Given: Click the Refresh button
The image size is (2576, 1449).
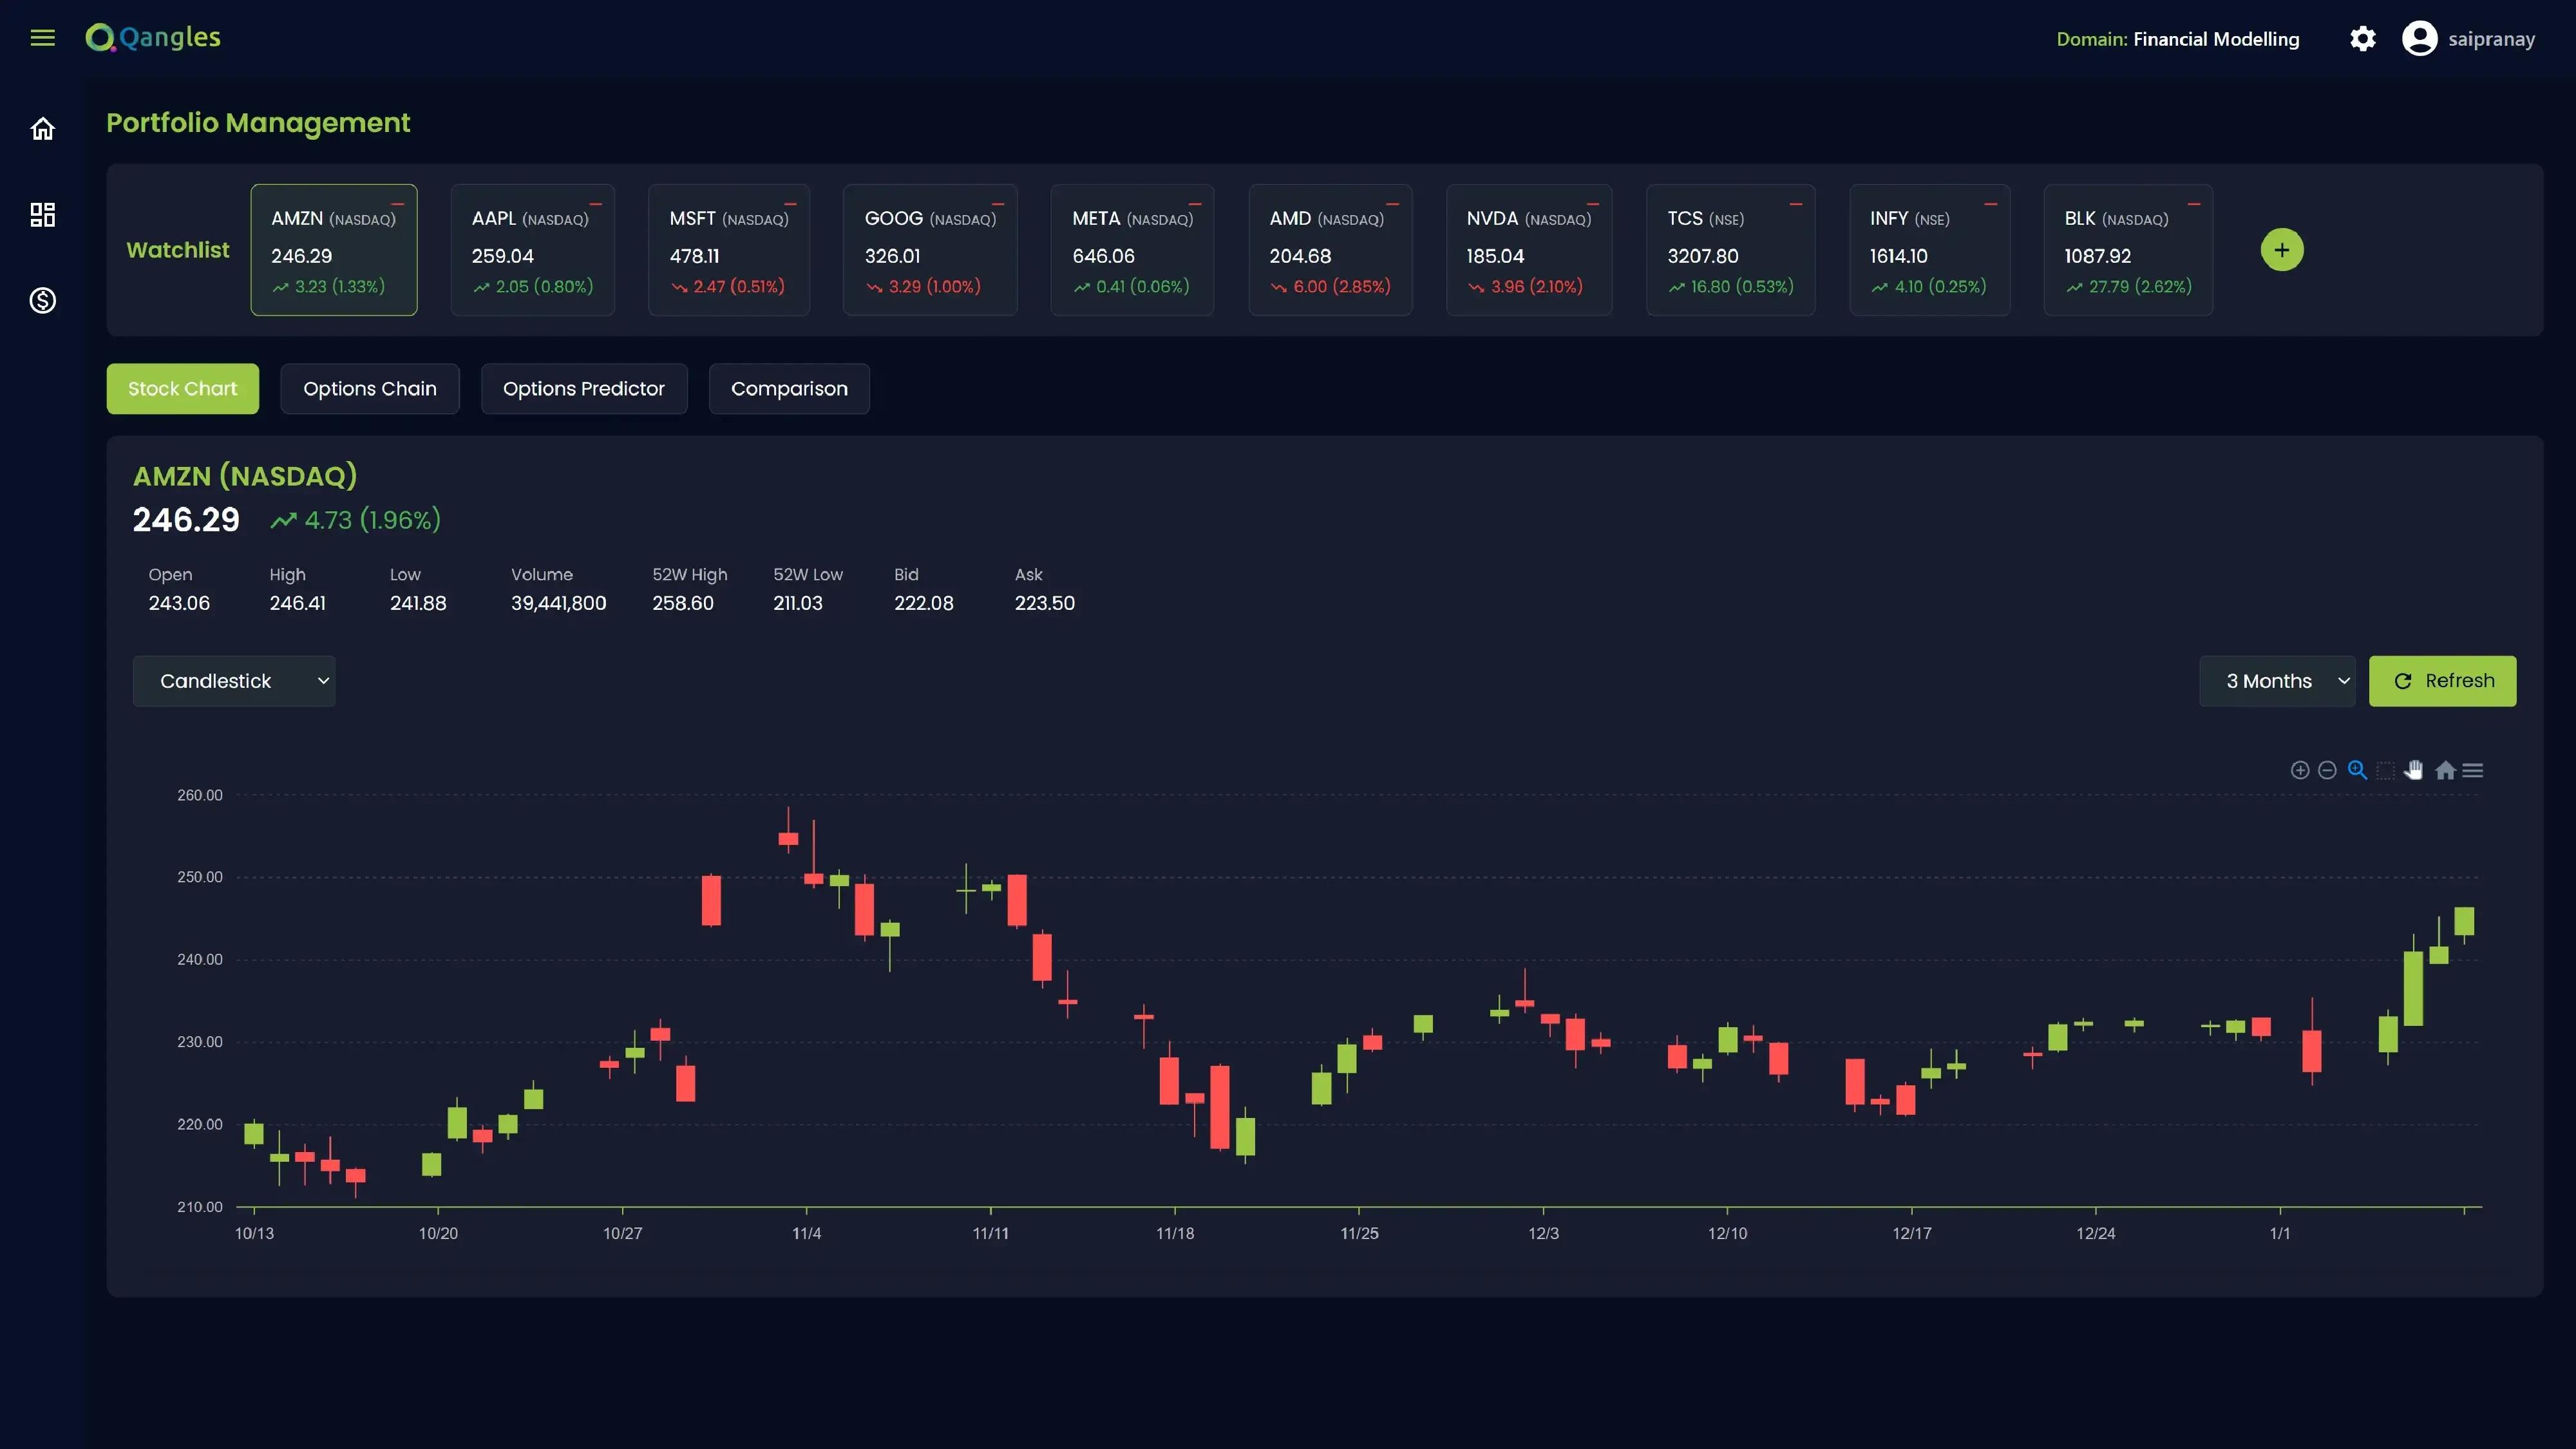Looking at the screenshot, I should (2442, 681).
